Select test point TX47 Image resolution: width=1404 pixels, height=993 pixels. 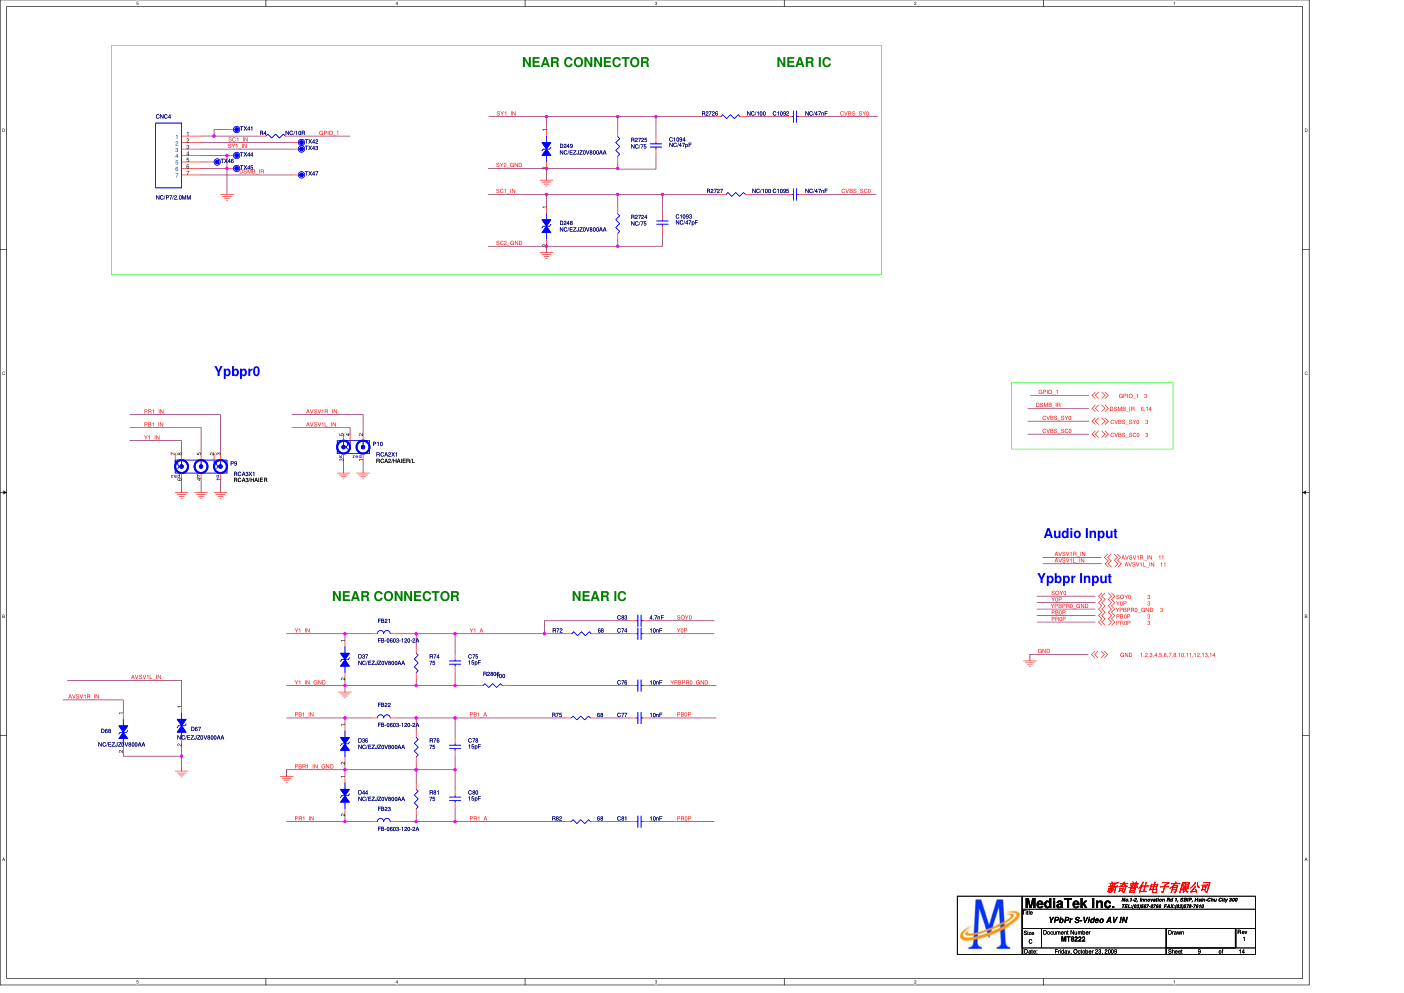point(302,174)
